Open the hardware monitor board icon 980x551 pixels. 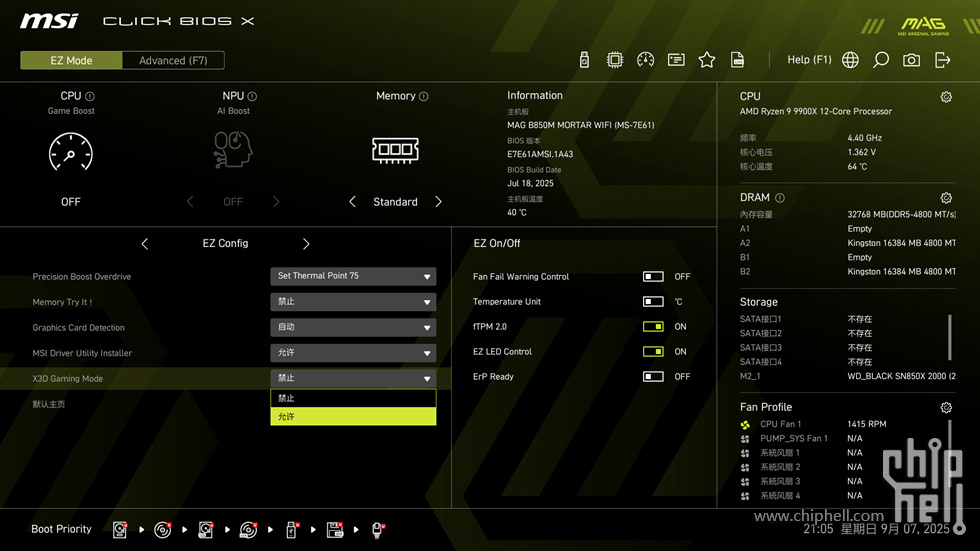tap(676, 60)
